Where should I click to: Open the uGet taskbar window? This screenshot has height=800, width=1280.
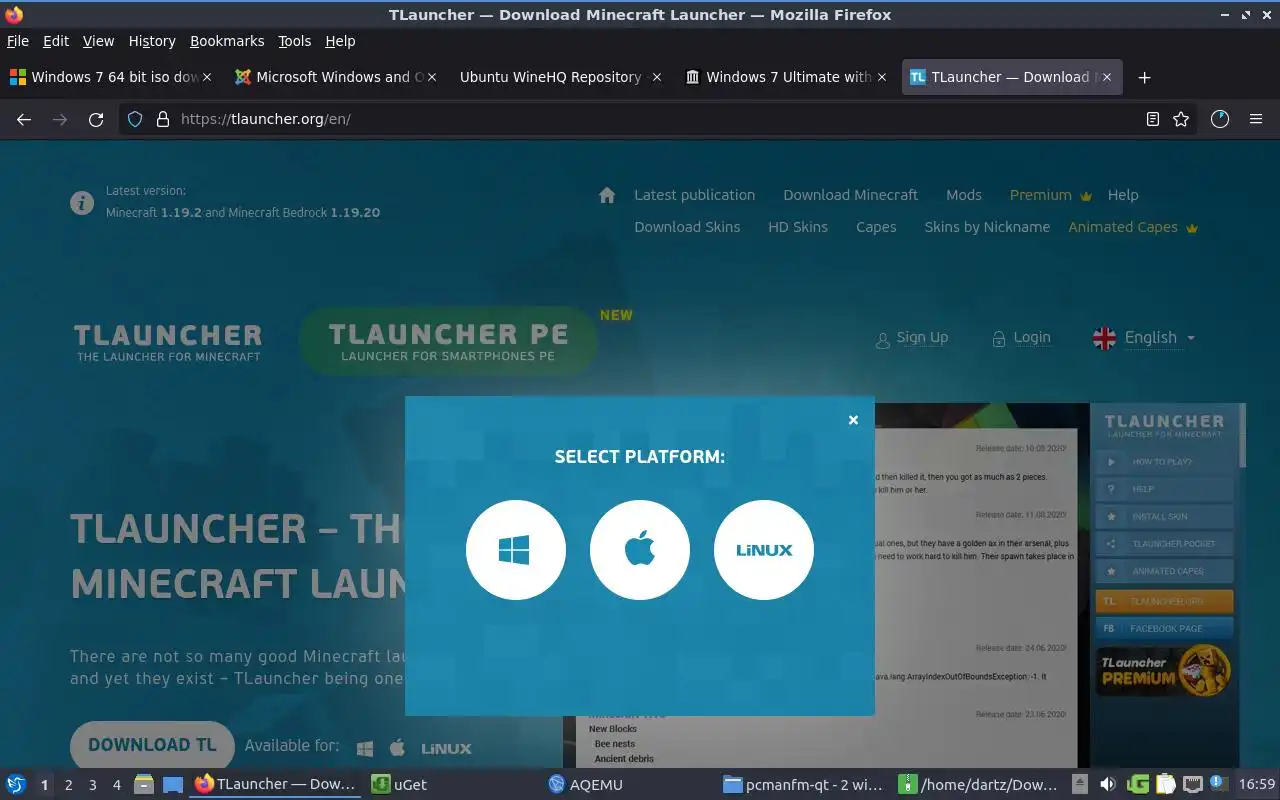452,785
